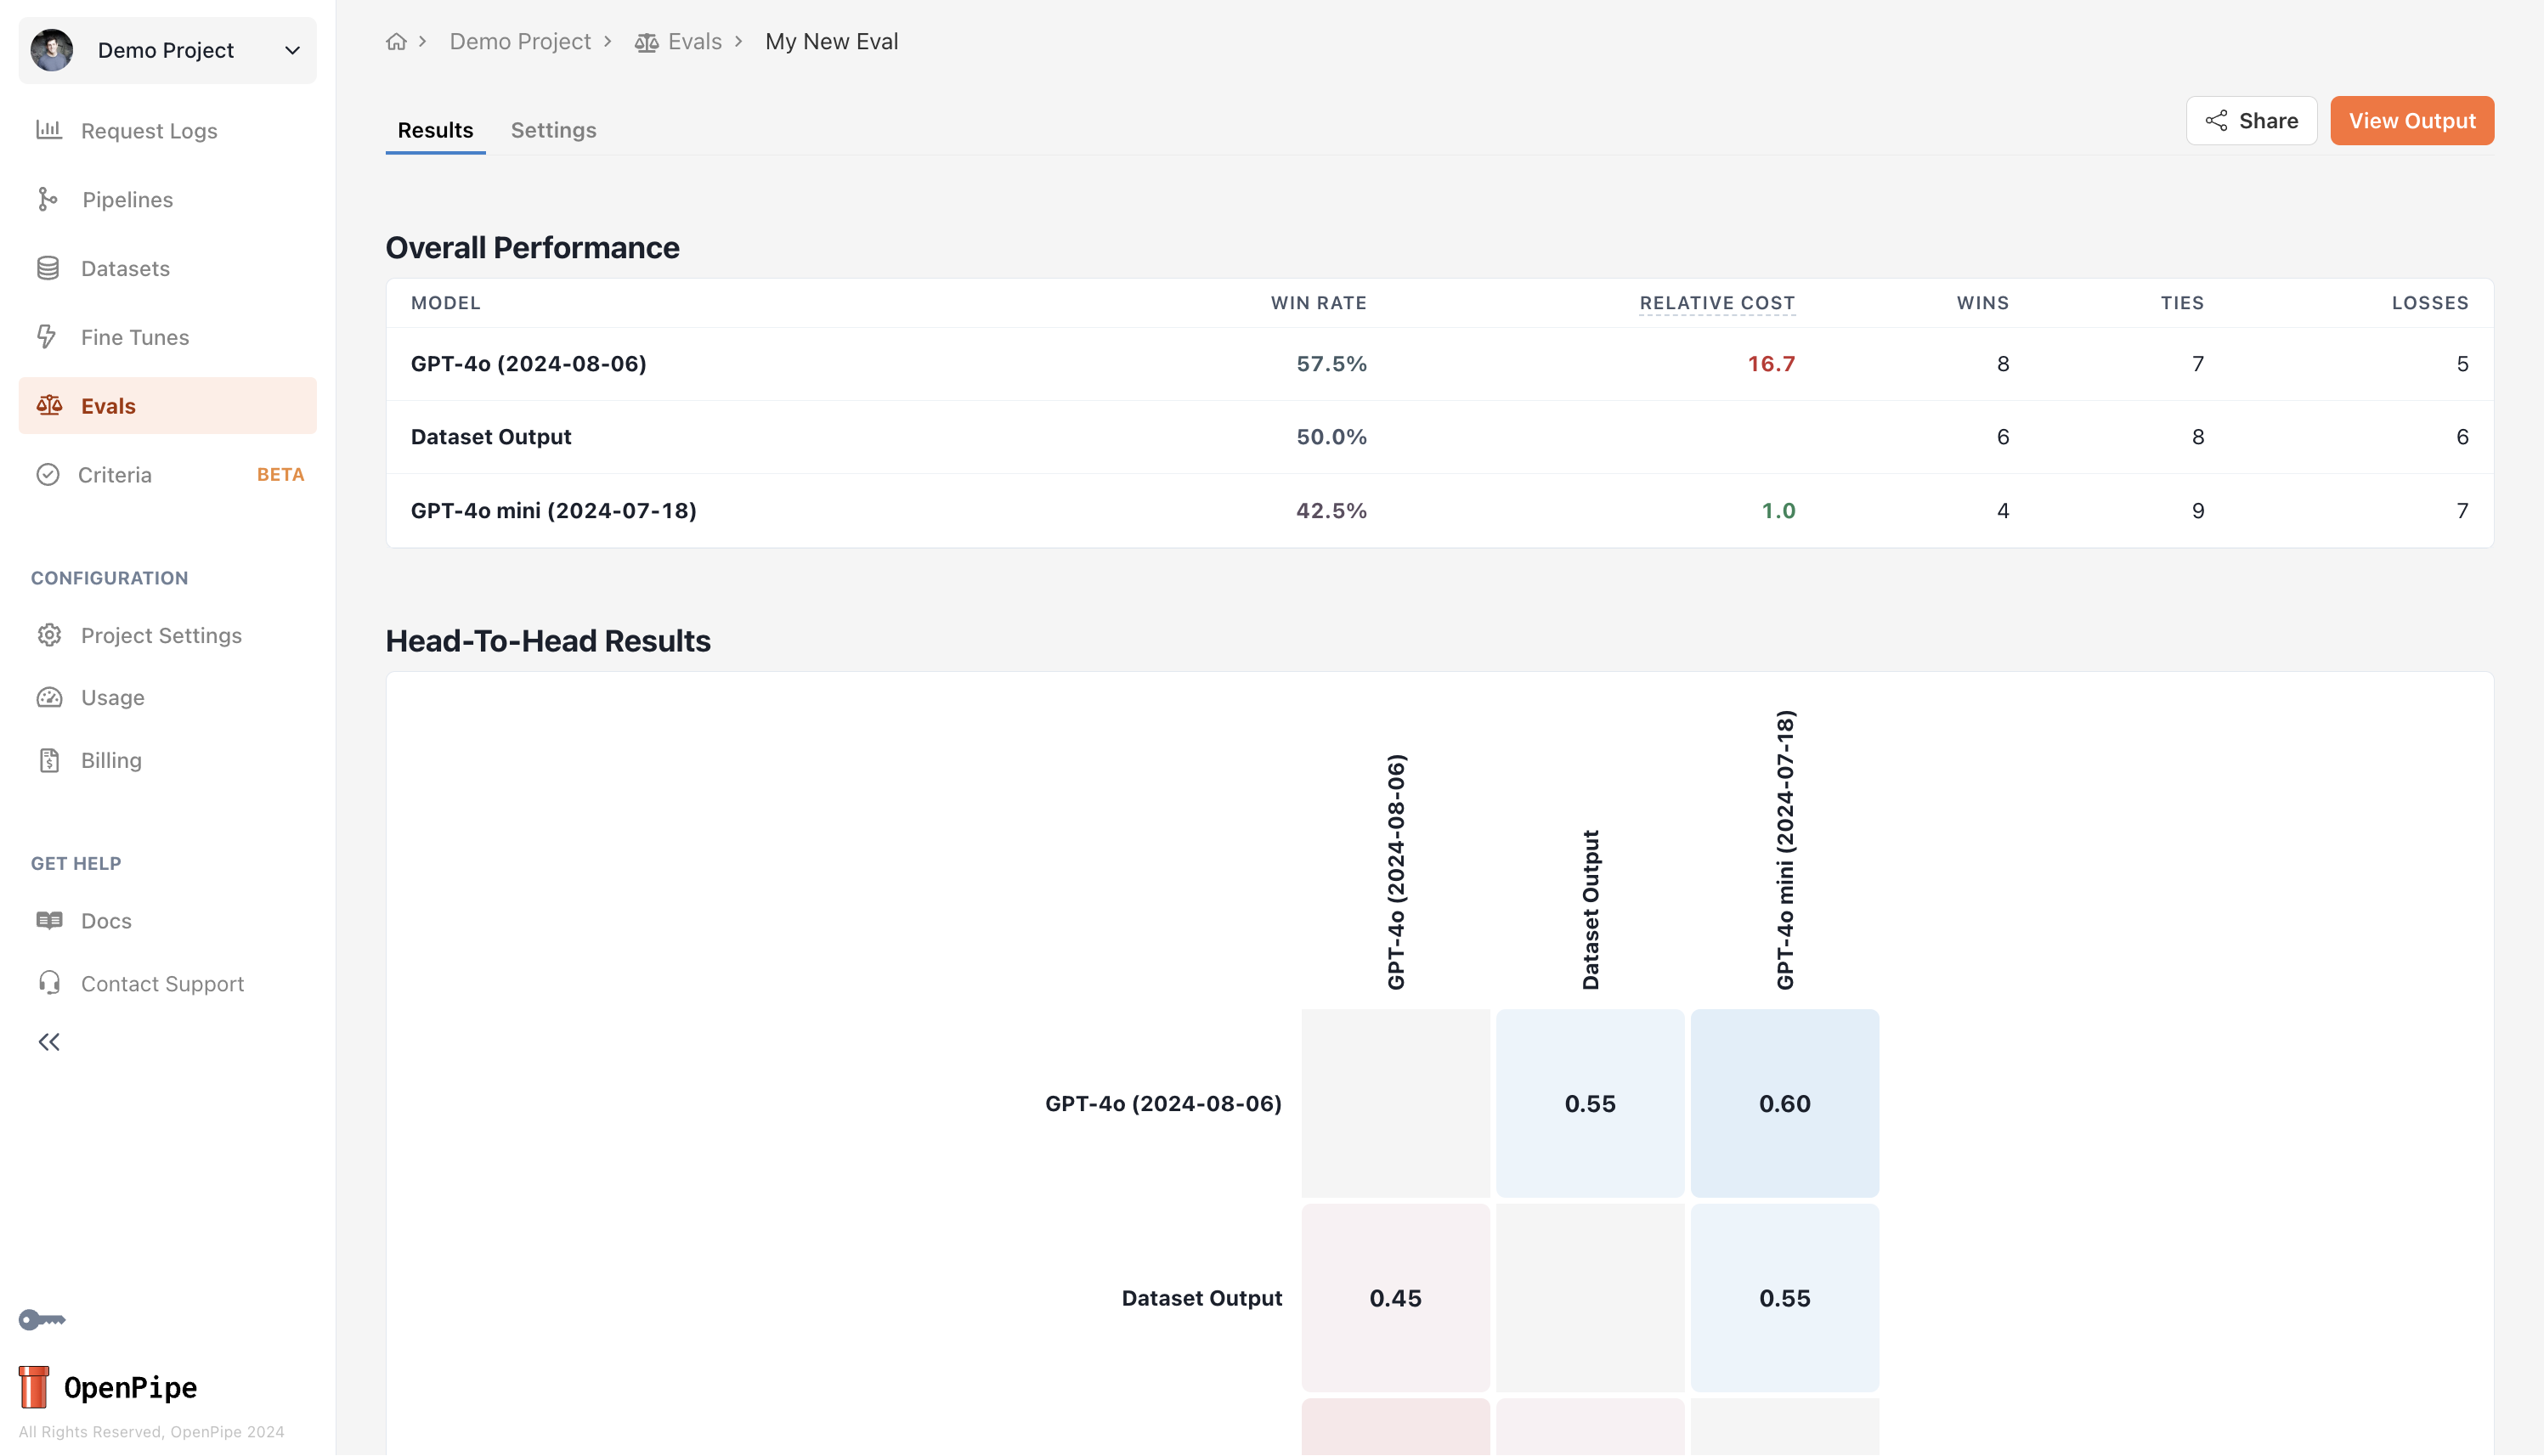2544x1456 pixels.
Task: Switch to the Settings tab
Action: (x=553, y=130)
